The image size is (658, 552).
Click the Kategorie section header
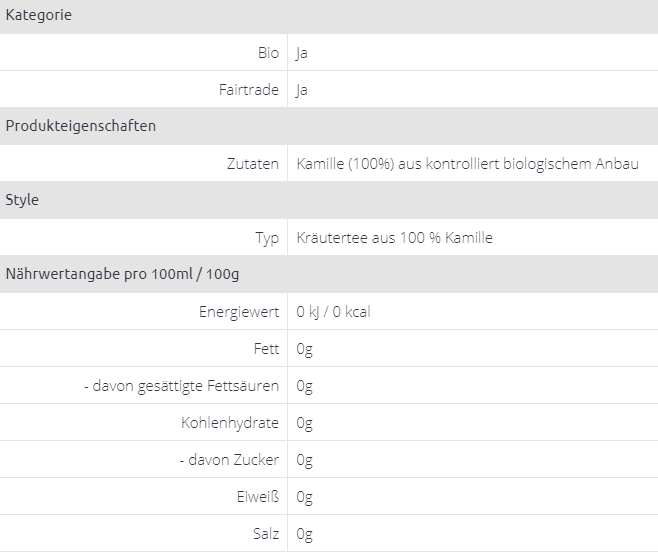pyautogui.click(x=38, y=15)
